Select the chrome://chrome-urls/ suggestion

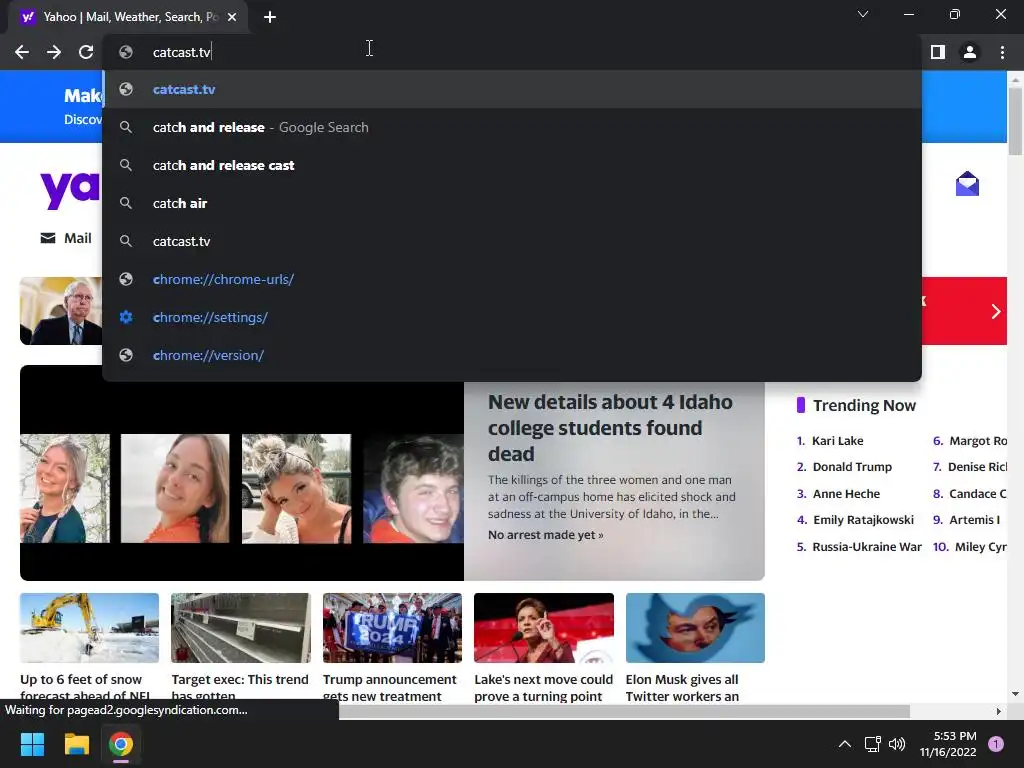click(512, 279)
